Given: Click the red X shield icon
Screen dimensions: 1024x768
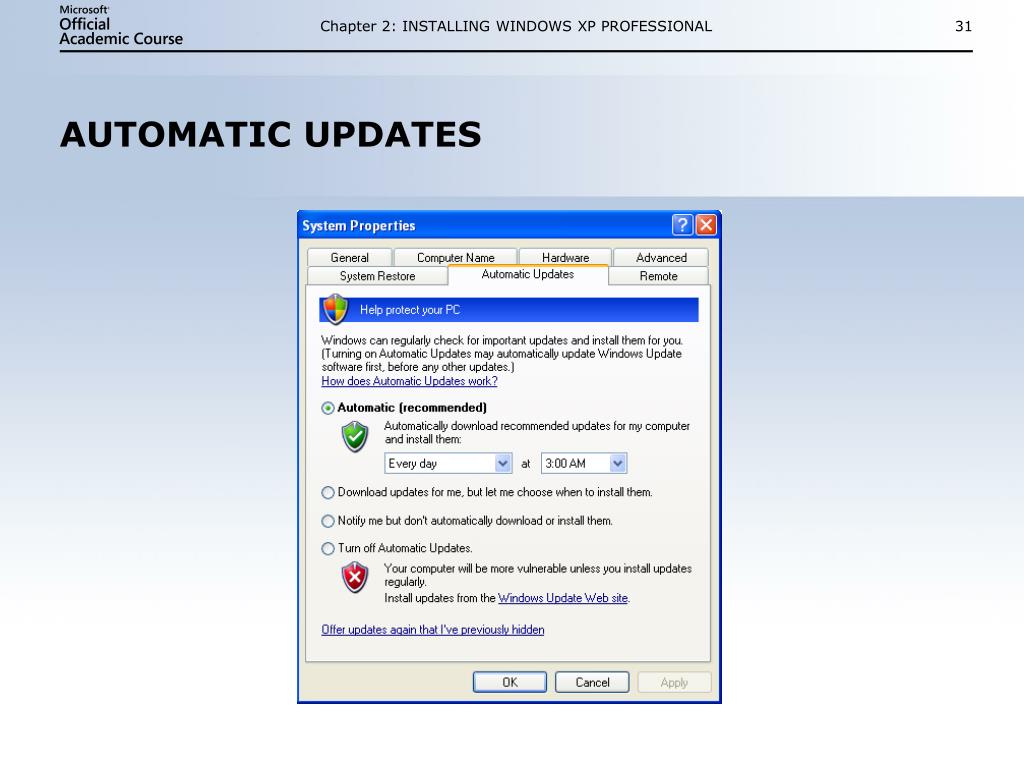Looking at the screenshot, I should pyautogui.click(x=355, y=577).
